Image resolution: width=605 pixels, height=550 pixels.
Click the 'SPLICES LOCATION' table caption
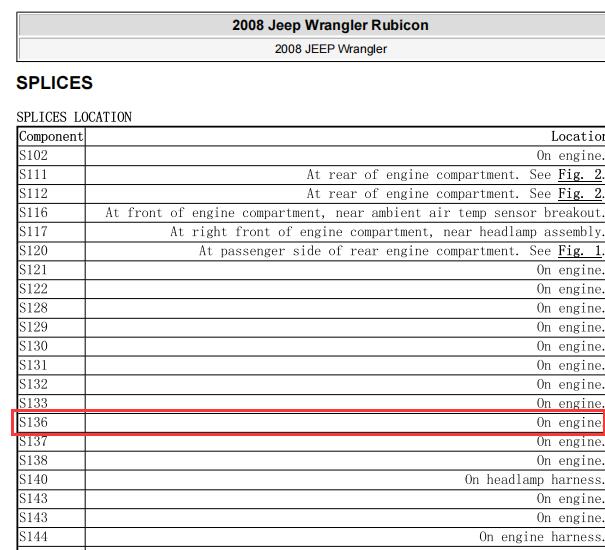coord(74,117)
